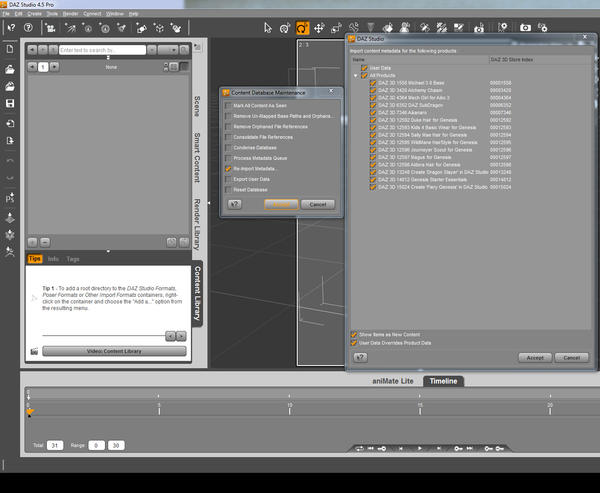
Task: Open the Edit menu
Action: [x=18, y=14]
